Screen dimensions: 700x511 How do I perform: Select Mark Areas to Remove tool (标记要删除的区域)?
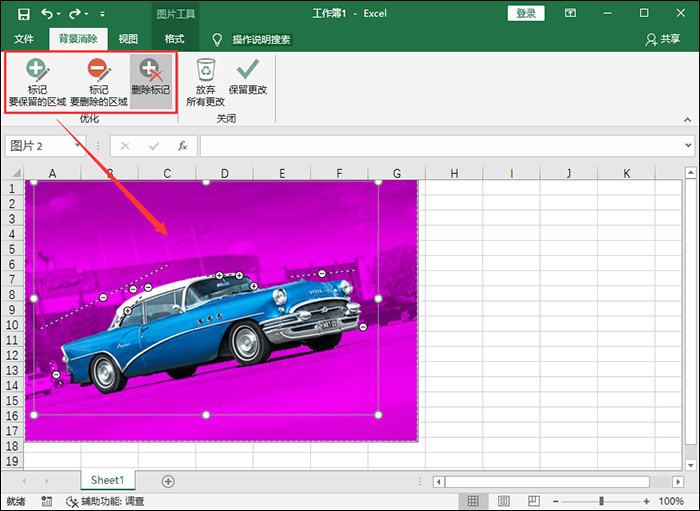(99, 82)
